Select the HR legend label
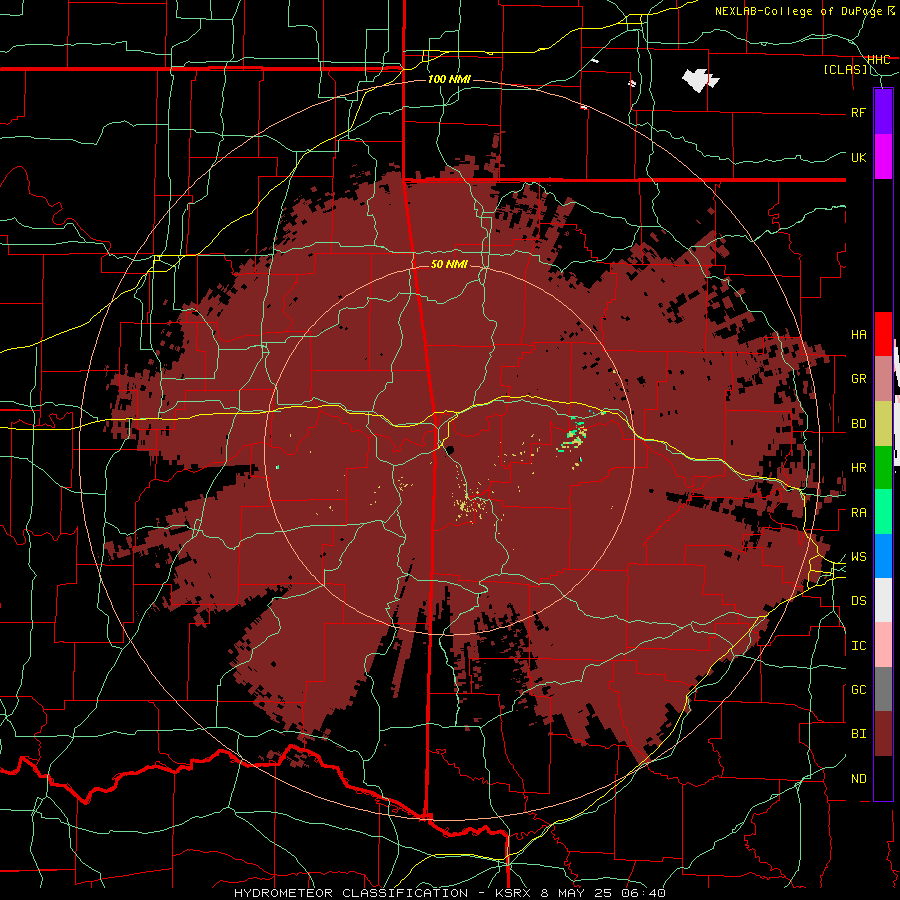900x900 pixels. pos(858,468)
